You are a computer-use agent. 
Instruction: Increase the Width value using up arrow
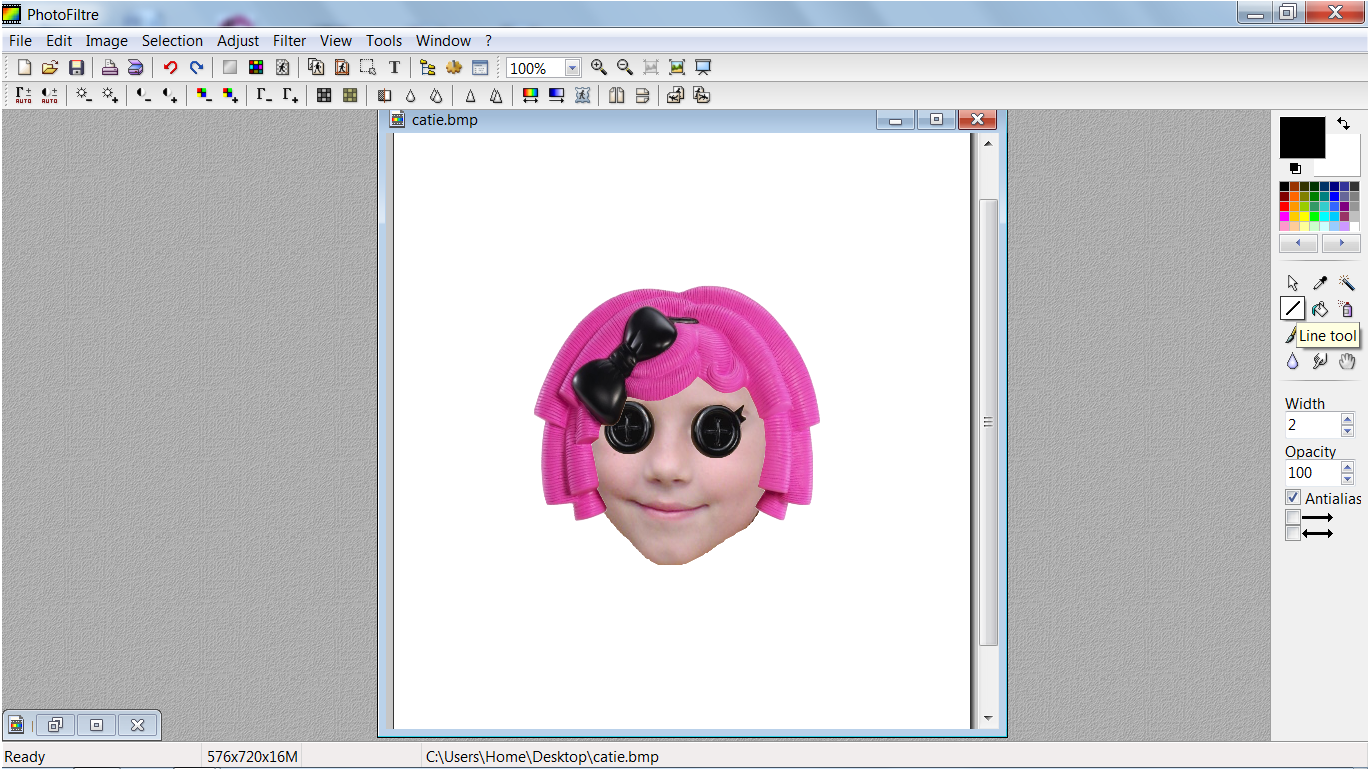1347,420
